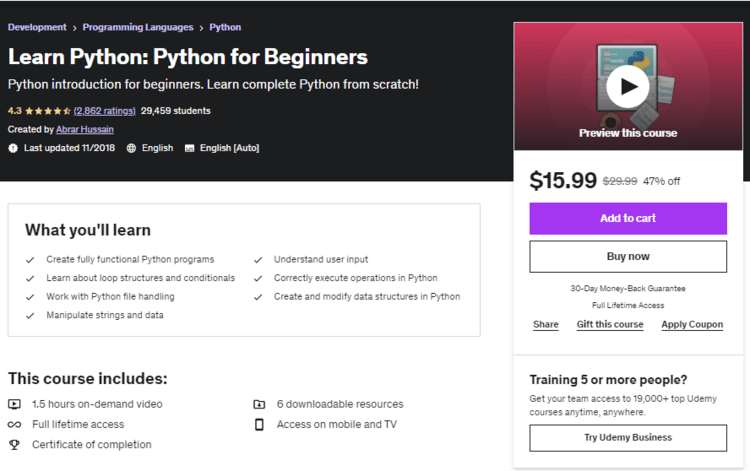Screen dimensions: 750x471
Task: Click Apply Coupon
Action: tap(692, 324)
